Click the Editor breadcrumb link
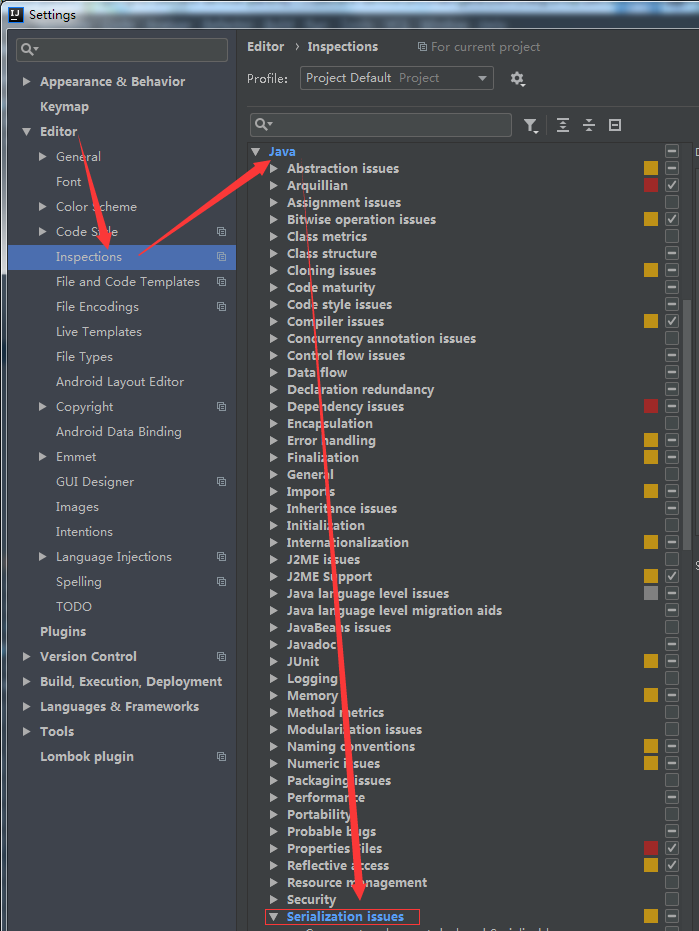Viewport: 699px width, 931px height. [266, 47]
